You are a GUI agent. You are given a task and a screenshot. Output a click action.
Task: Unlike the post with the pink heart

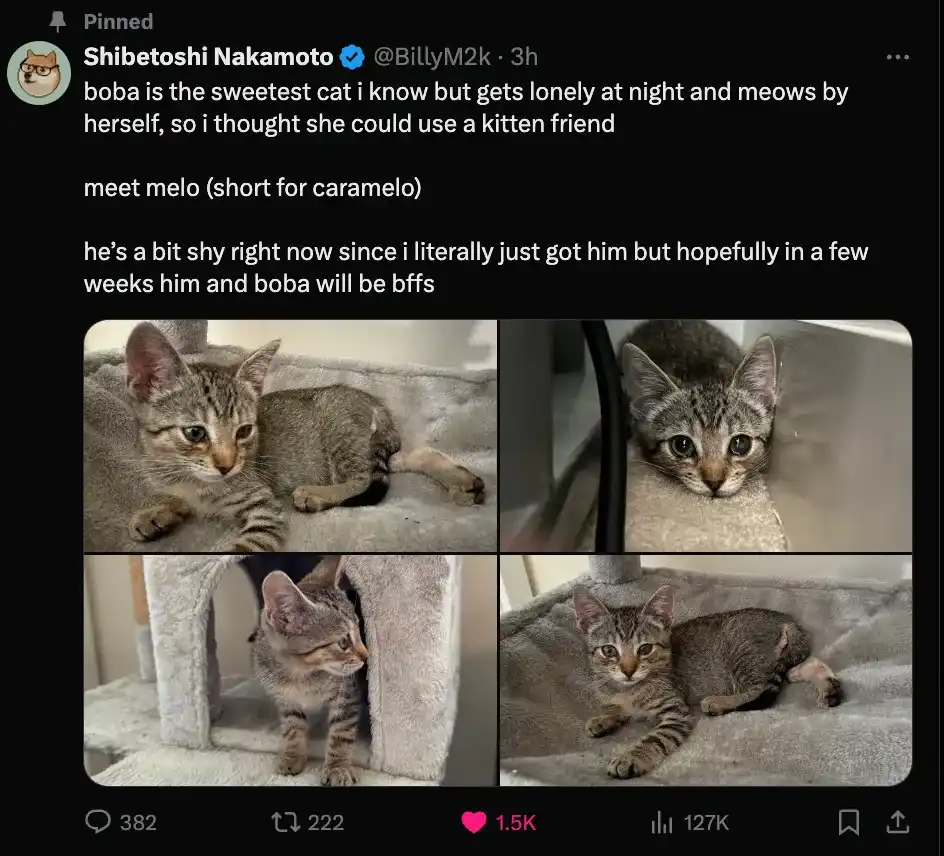pyautogui.click(x=474, y=822)
